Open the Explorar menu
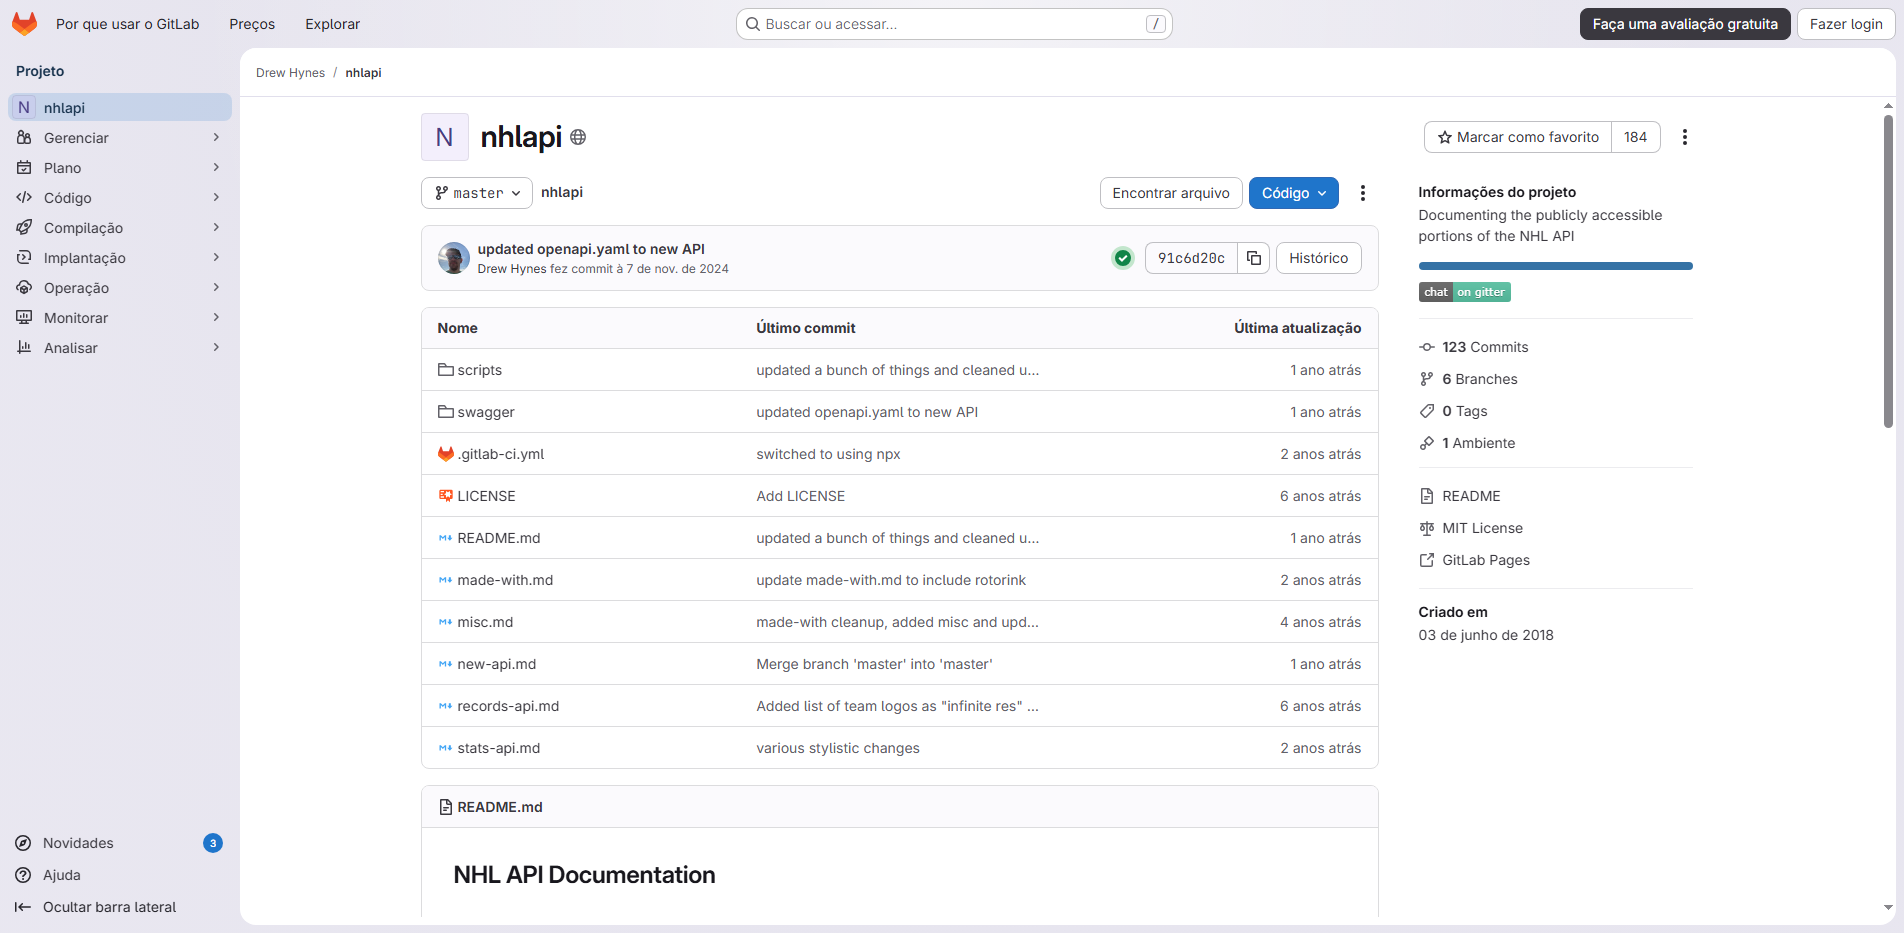1904x933 pixels. (x=332, y=23)
